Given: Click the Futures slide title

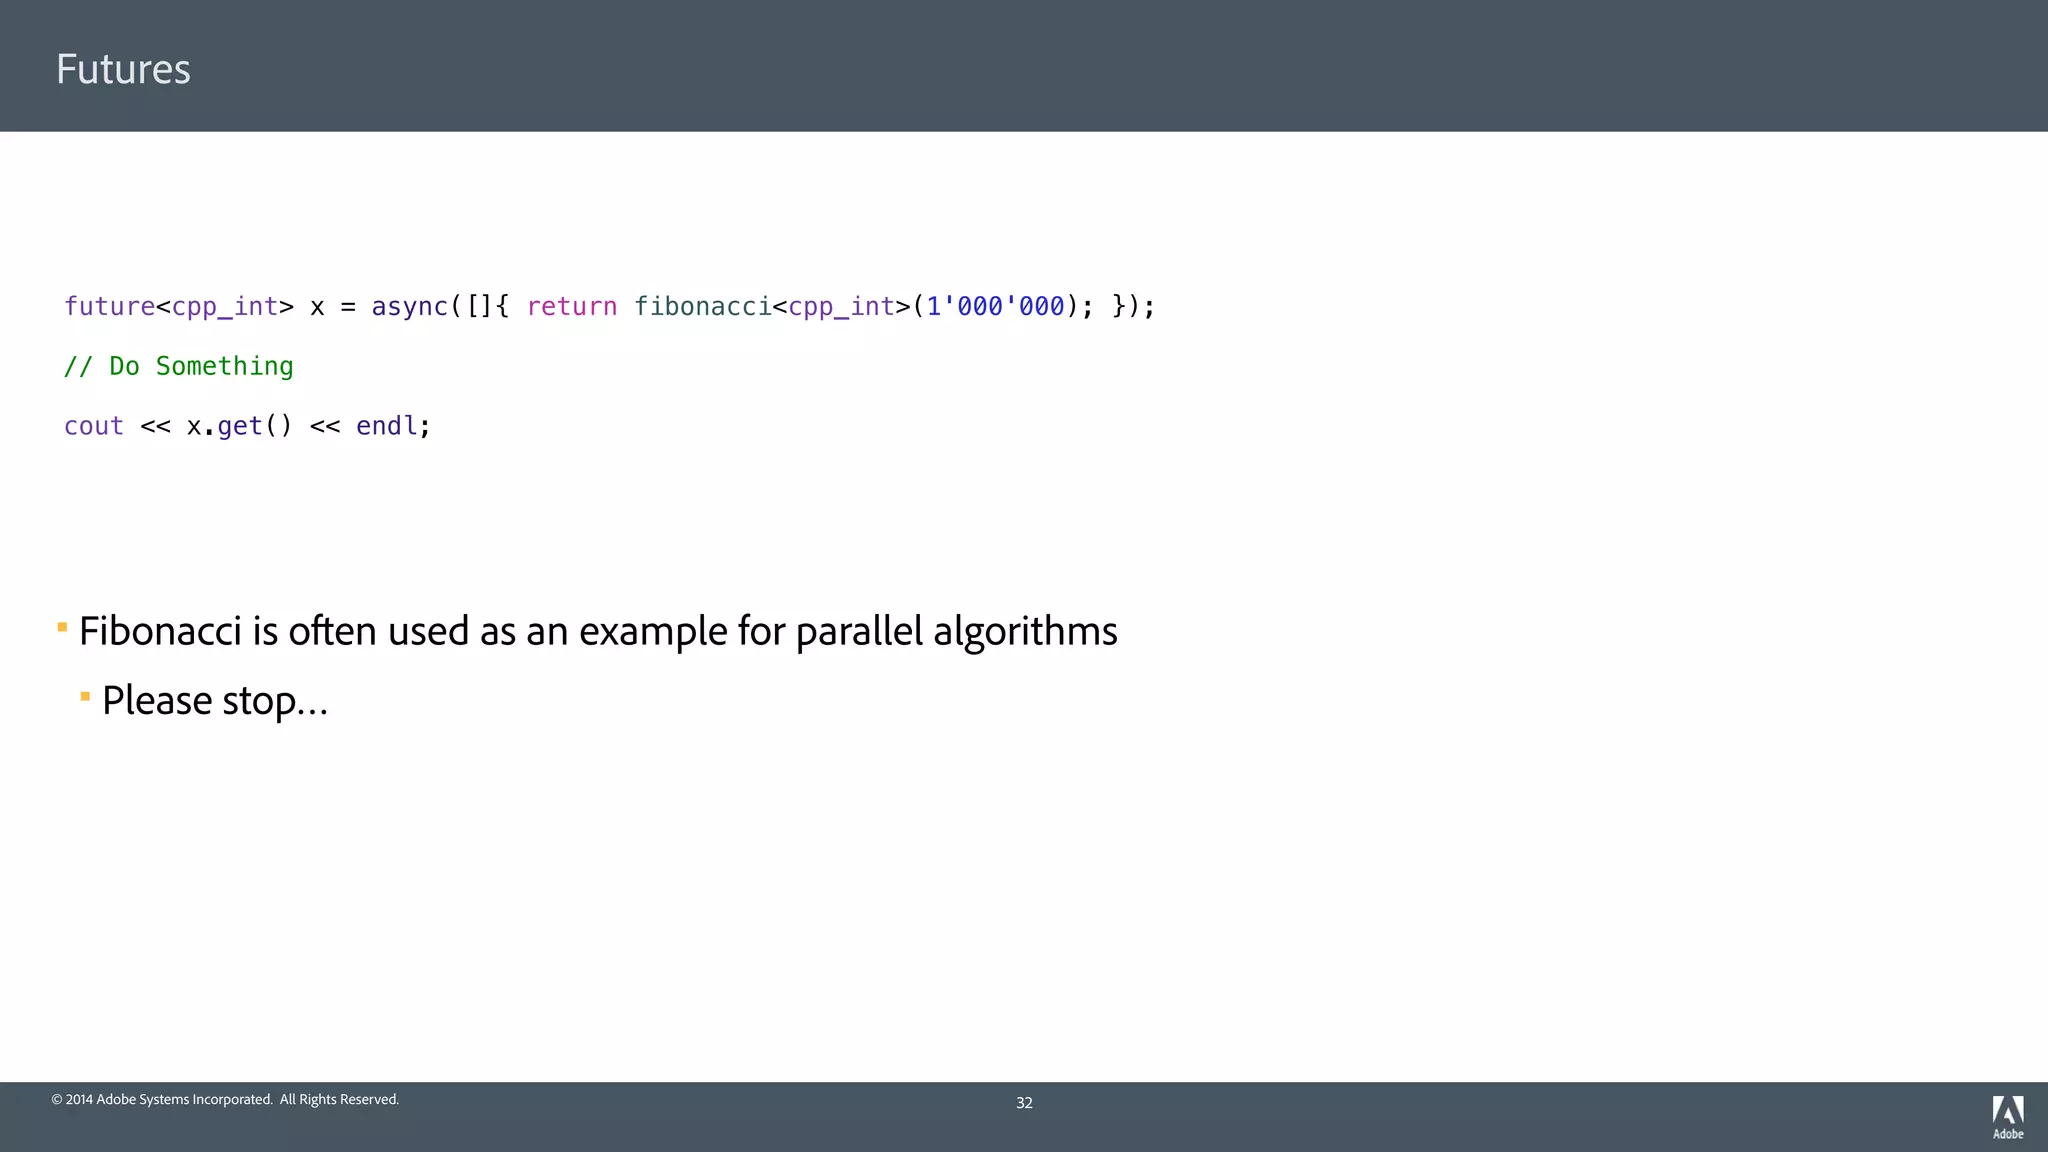Looking at the screenshot, I should point(123,69).
